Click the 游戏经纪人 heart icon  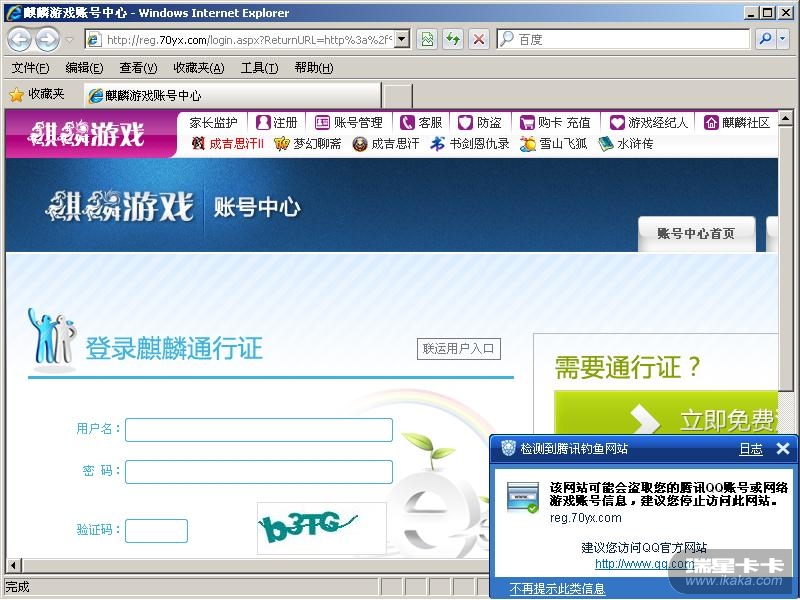click(617, 122)
